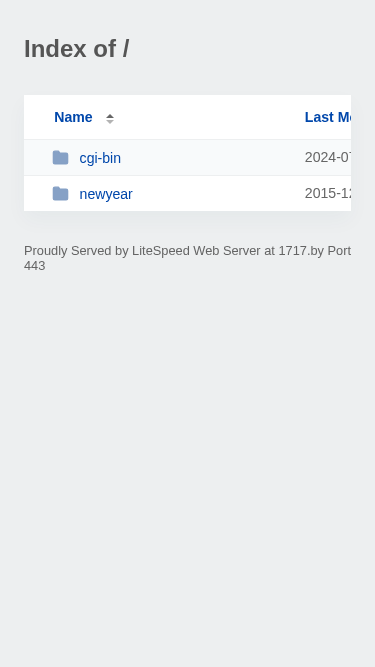Click the LiteSpeed Web Server footer text

pos(196,251)
